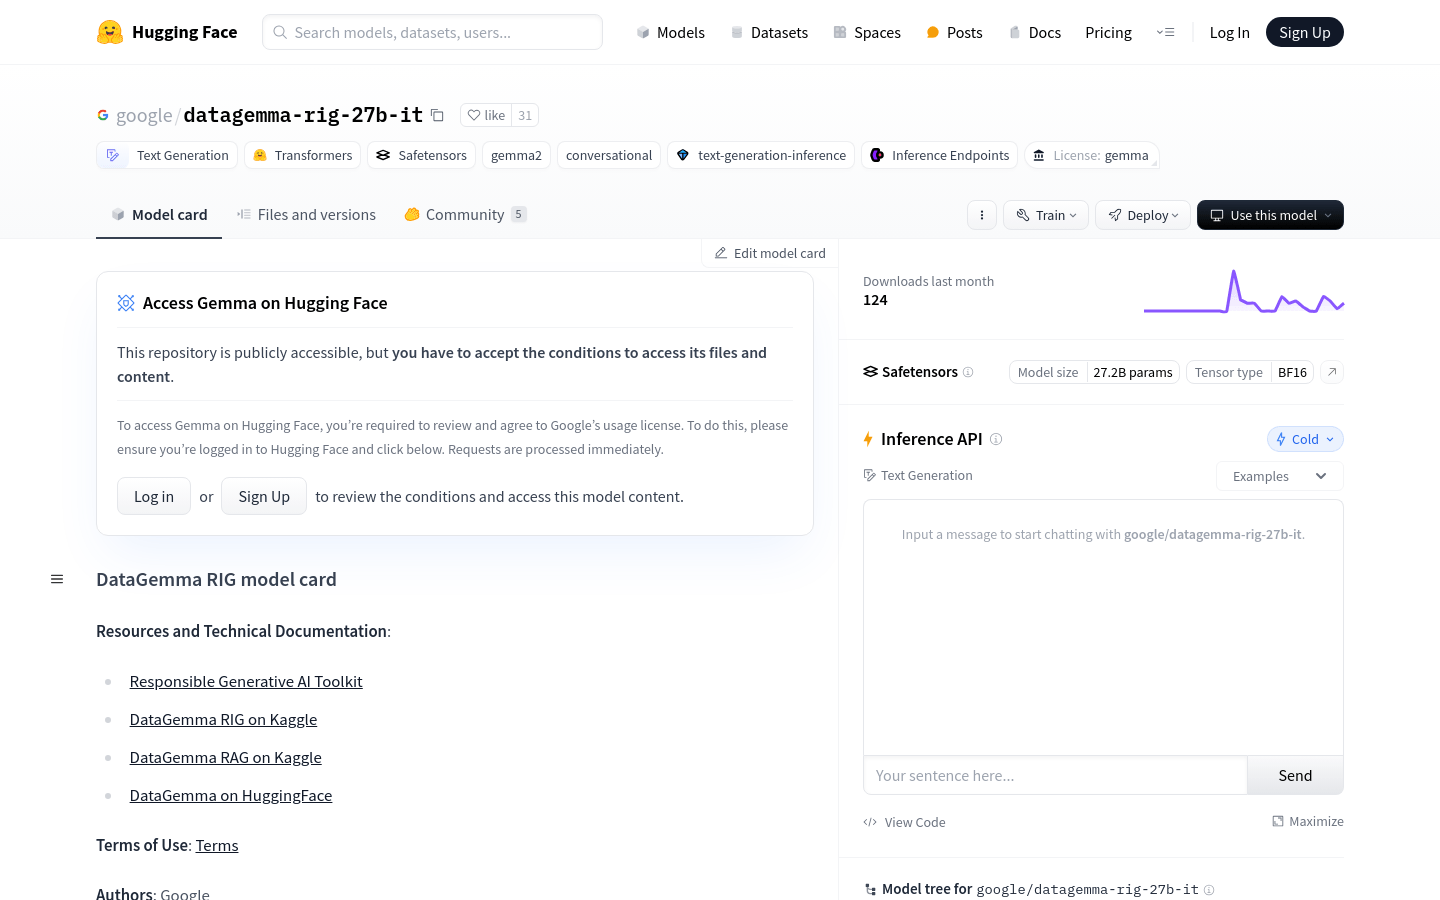Click the downloads chart graph
Screen dimensions: 1440x900
point(1244,291)
